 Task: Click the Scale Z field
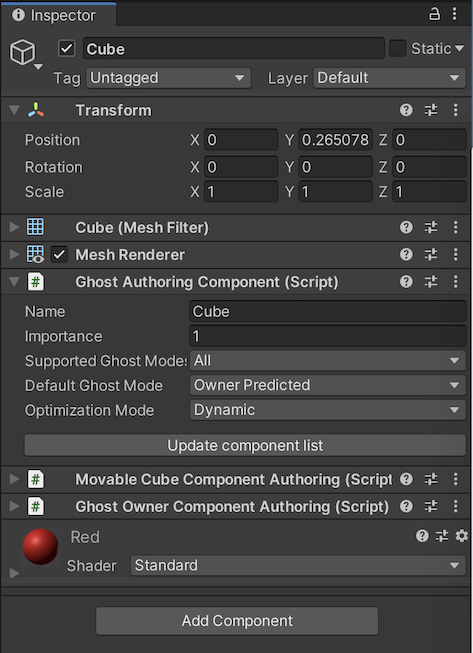pos(429,192)
